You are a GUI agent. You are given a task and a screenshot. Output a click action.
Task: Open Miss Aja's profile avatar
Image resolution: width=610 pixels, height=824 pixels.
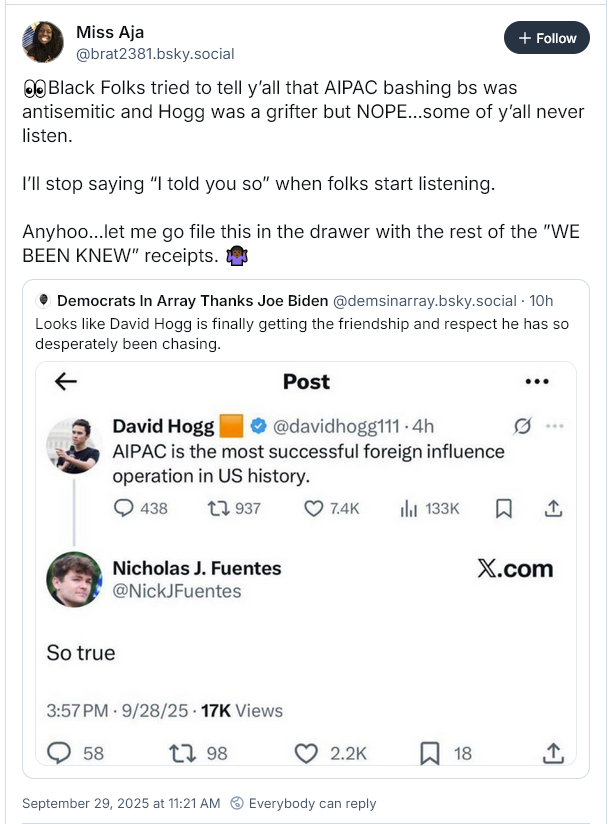click(x=43, y=42)
